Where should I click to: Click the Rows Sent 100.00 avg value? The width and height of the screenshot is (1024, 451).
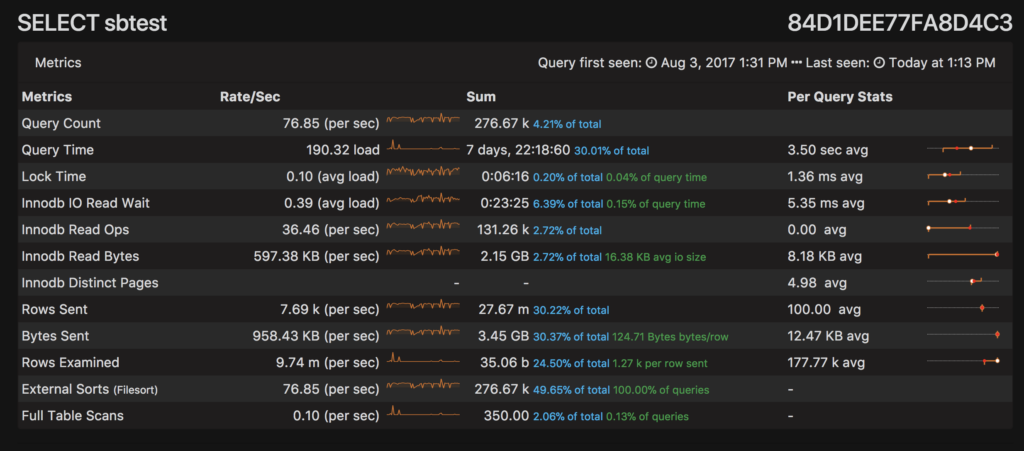point(824,309)
